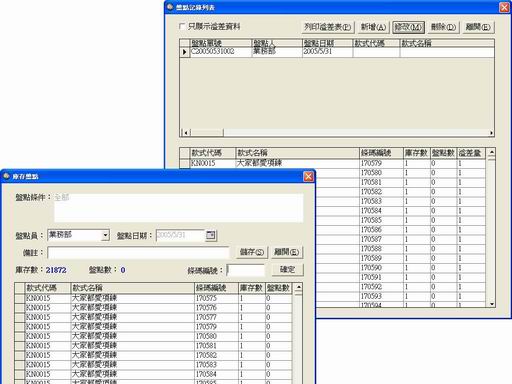The image size is (512, 384).
Task: Select barcode 170586 in 盤點記錄列表 grid
Action: pos(381,230)
